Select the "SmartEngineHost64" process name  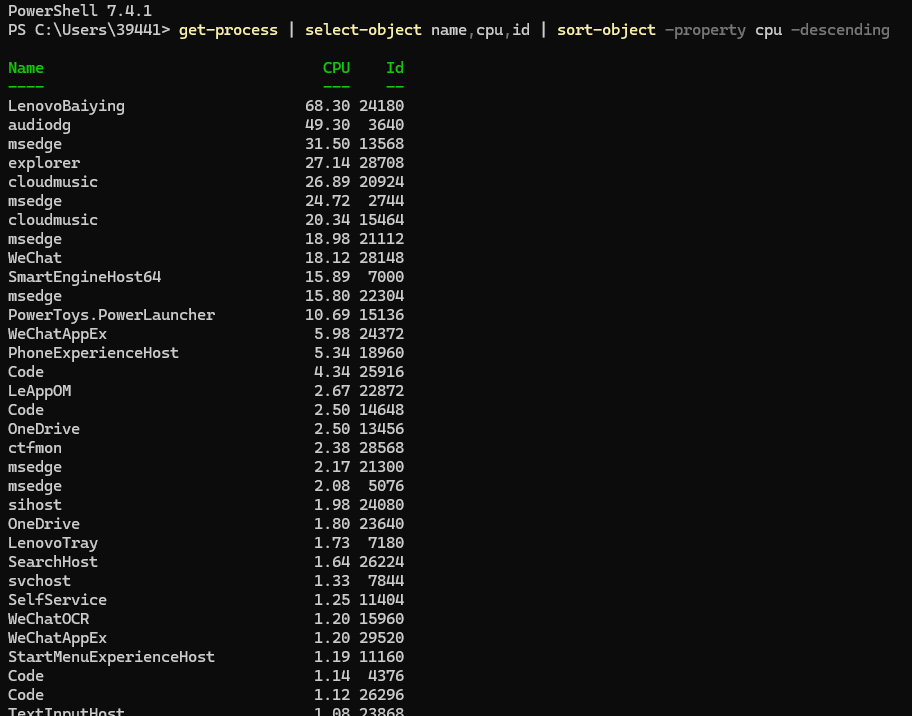84,277
